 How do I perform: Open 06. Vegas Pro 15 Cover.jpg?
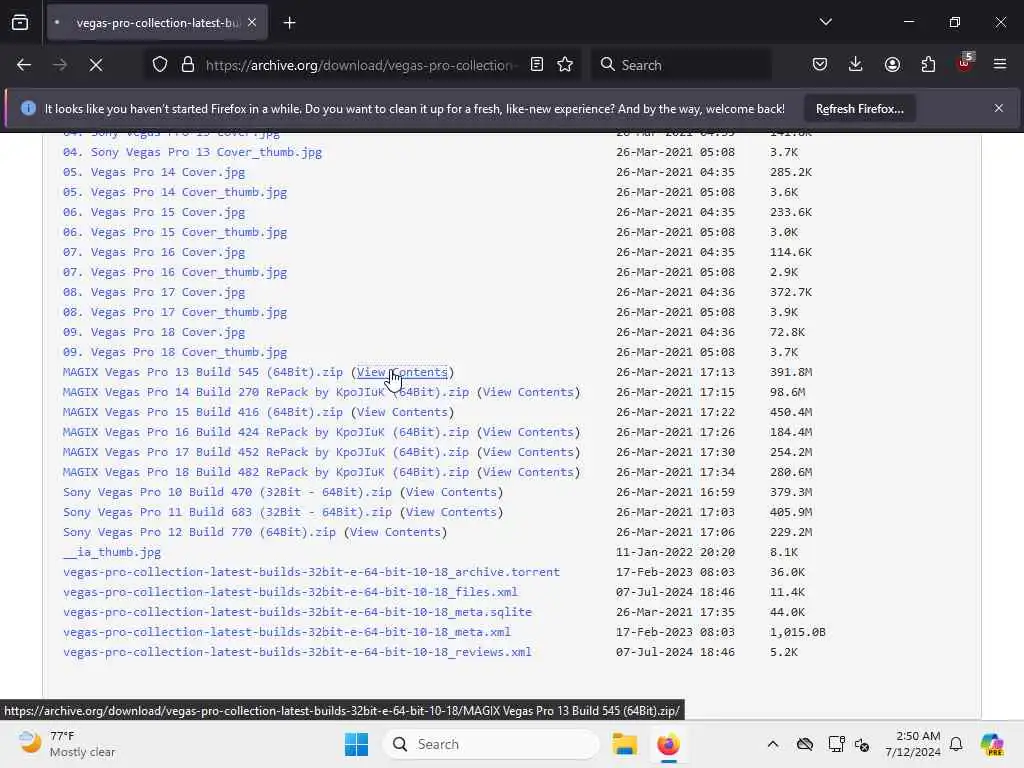point(153,212)
